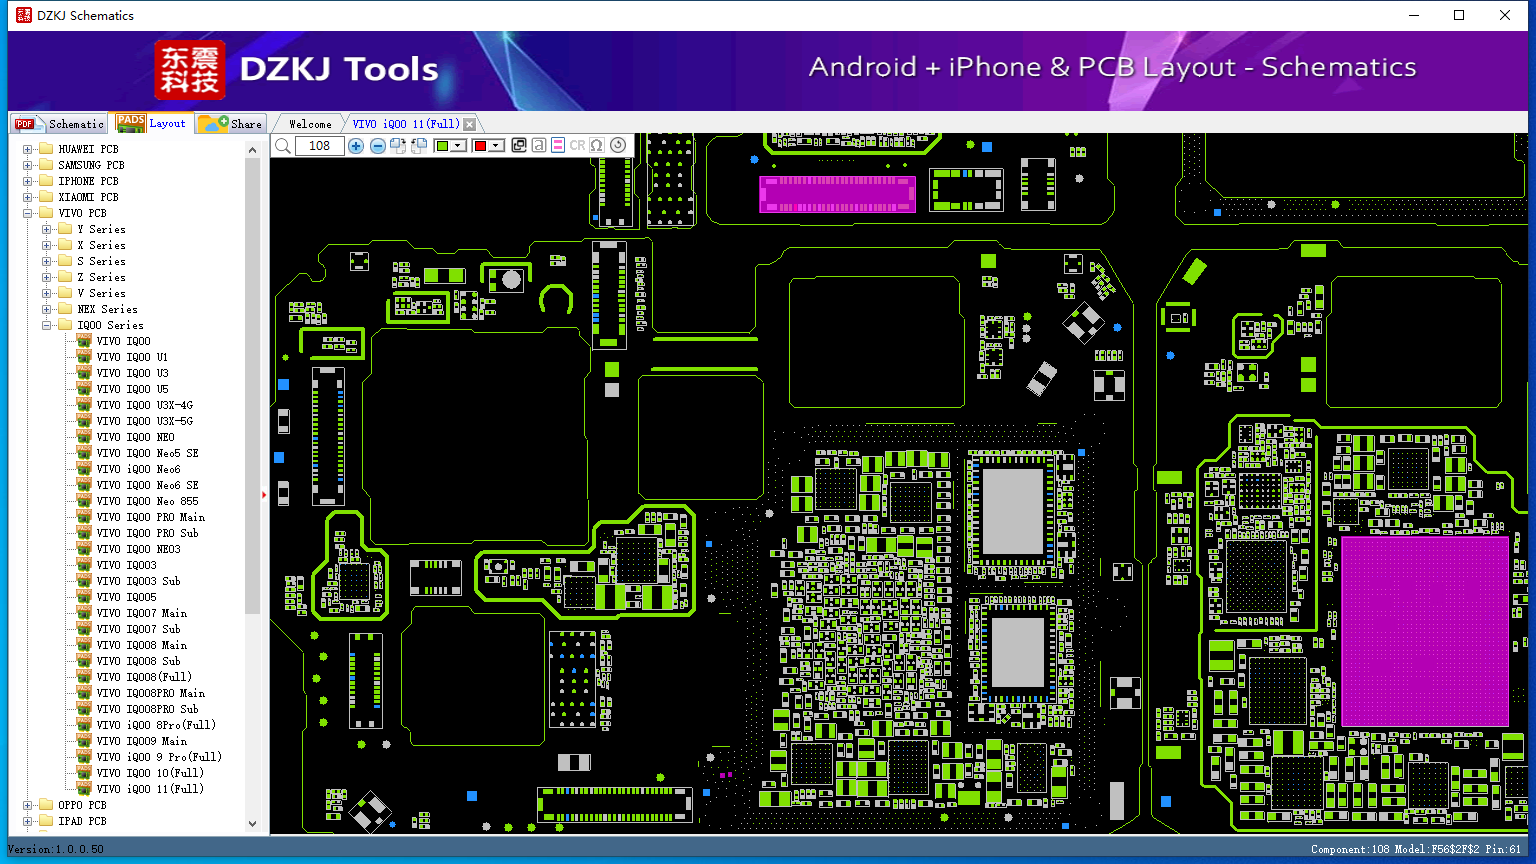Select VIVO IQOO U3X-5G tree entry
The width and height of the screenshot is (1536, 864).
click(145, 421)
